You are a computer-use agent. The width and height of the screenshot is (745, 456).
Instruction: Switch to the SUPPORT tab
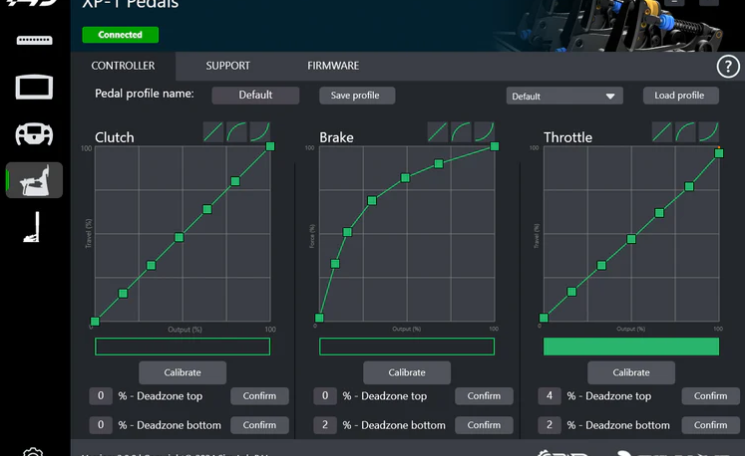(x=228, y=66)
